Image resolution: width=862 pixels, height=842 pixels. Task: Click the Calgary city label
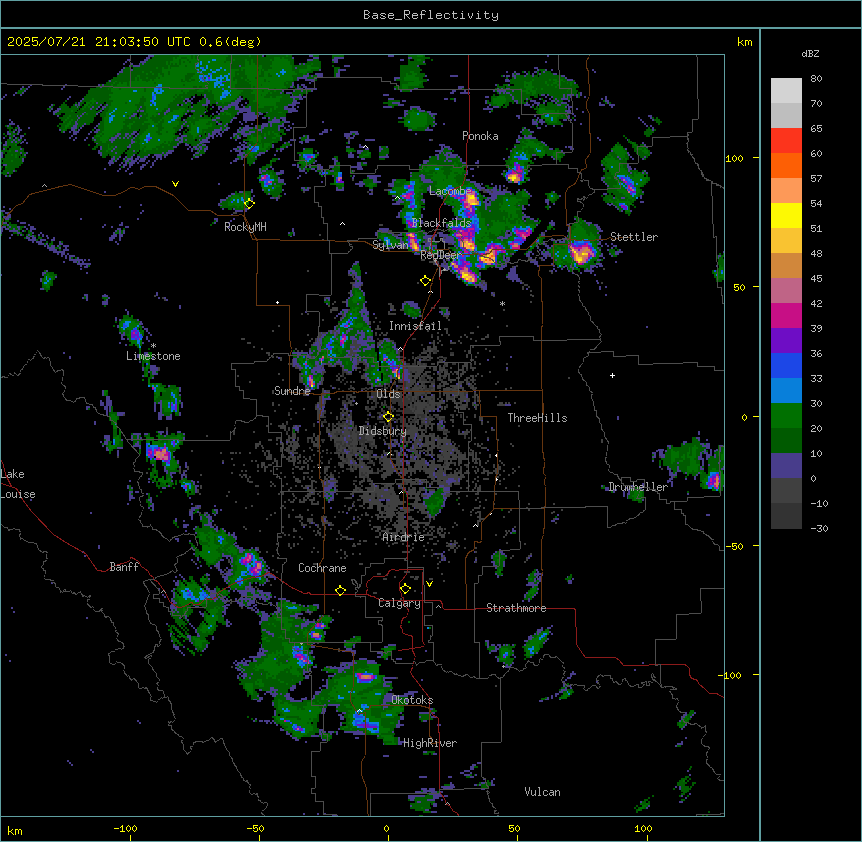(x=399, y=603)
